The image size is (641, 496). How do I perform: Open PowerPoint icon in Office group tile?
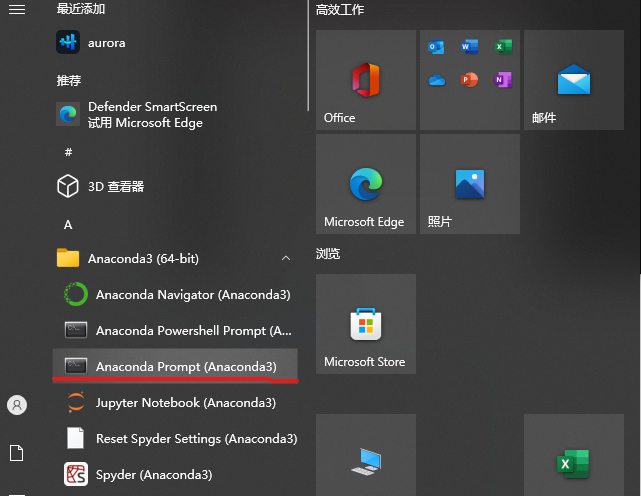tap(470, 79)
